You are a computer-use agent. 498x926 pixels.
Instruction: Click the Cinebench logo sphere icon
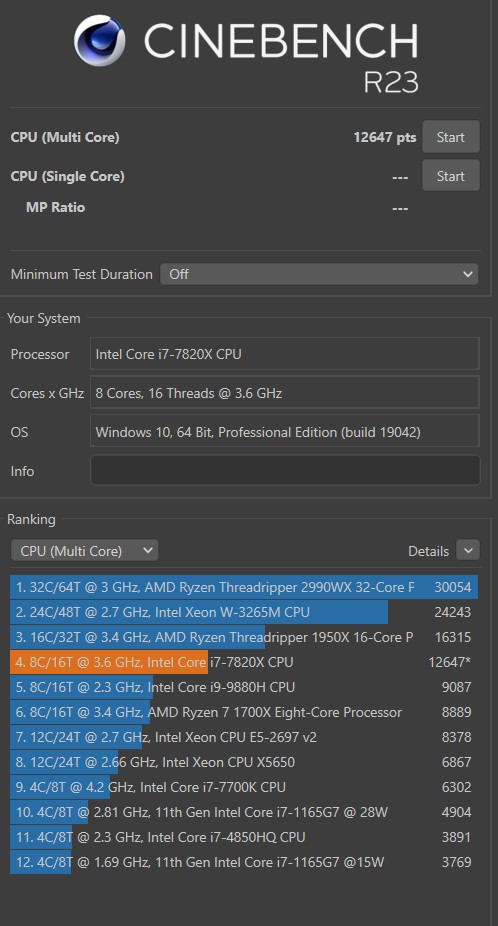[100, 41]
